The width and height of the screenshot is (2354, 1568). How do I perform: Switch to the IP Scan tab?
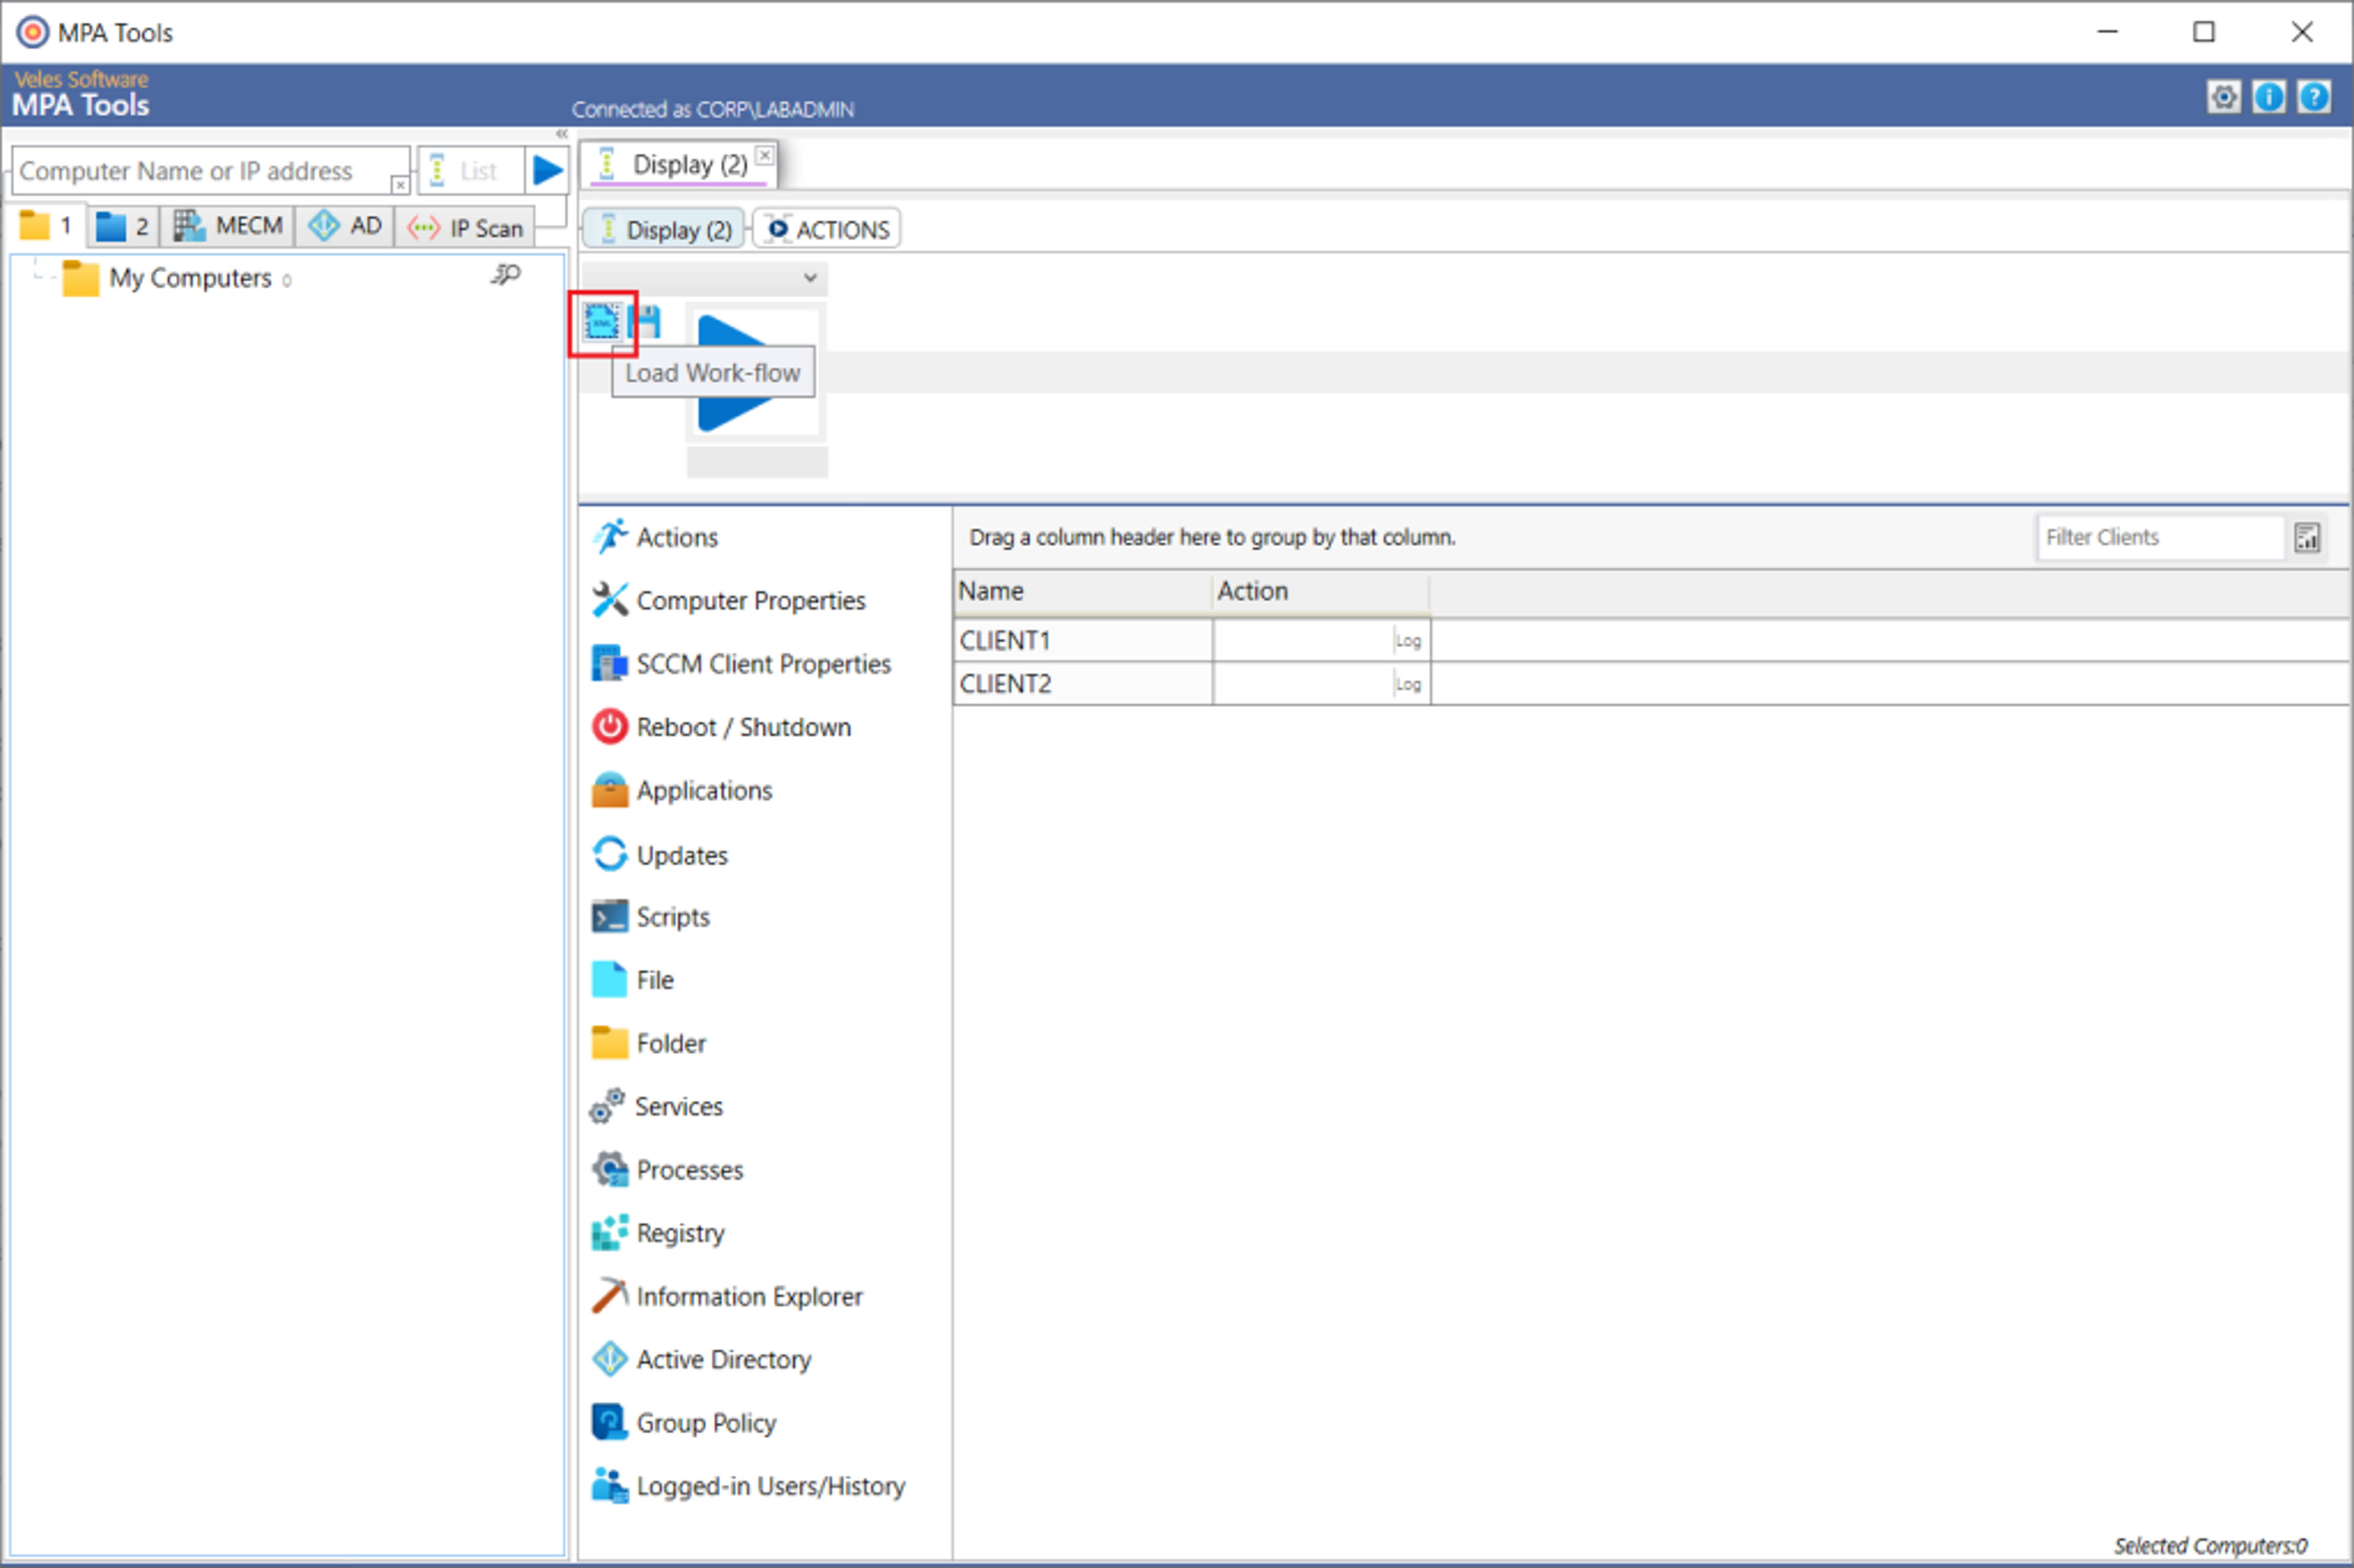466,228
